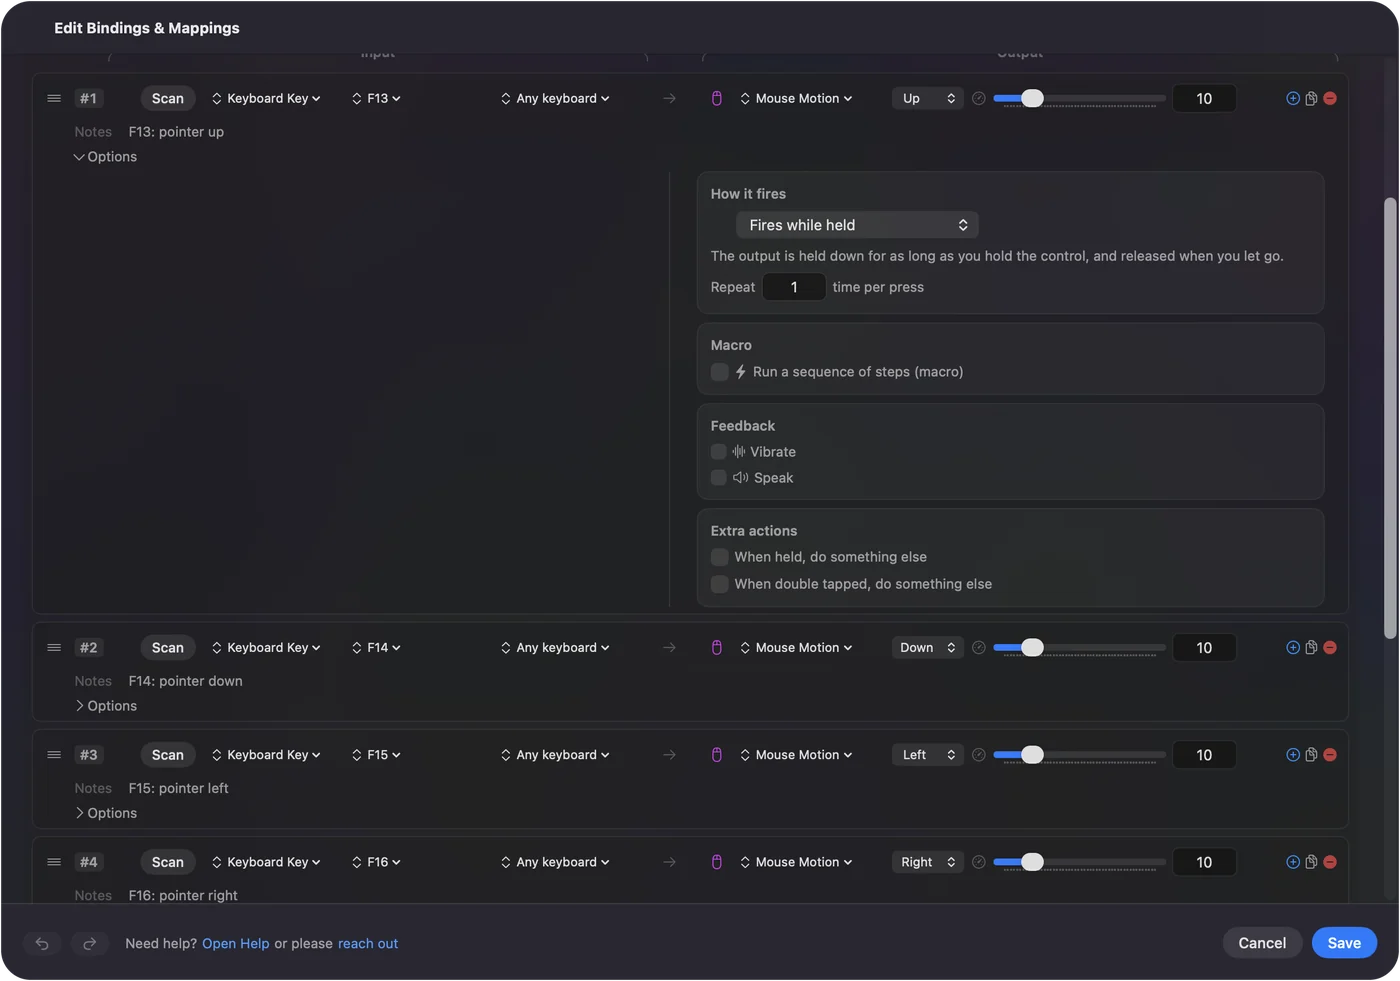Click the mouse icon in the F15 row

(x=716, y=754)
